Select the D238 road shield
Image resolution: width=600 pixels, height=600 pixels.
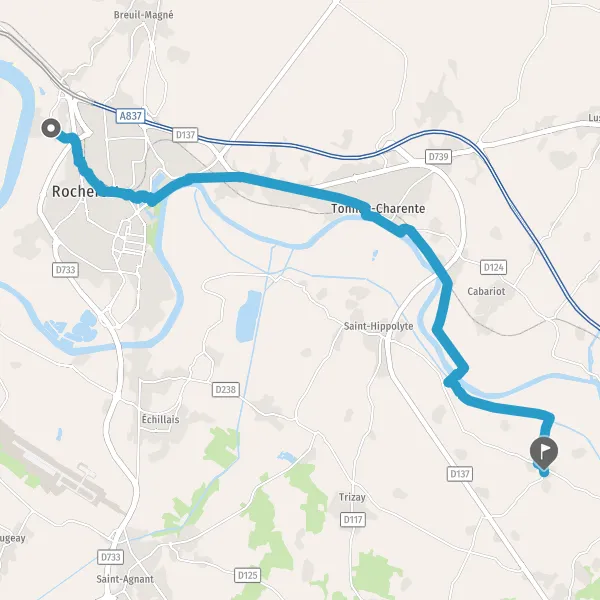[x=226, y=390]
